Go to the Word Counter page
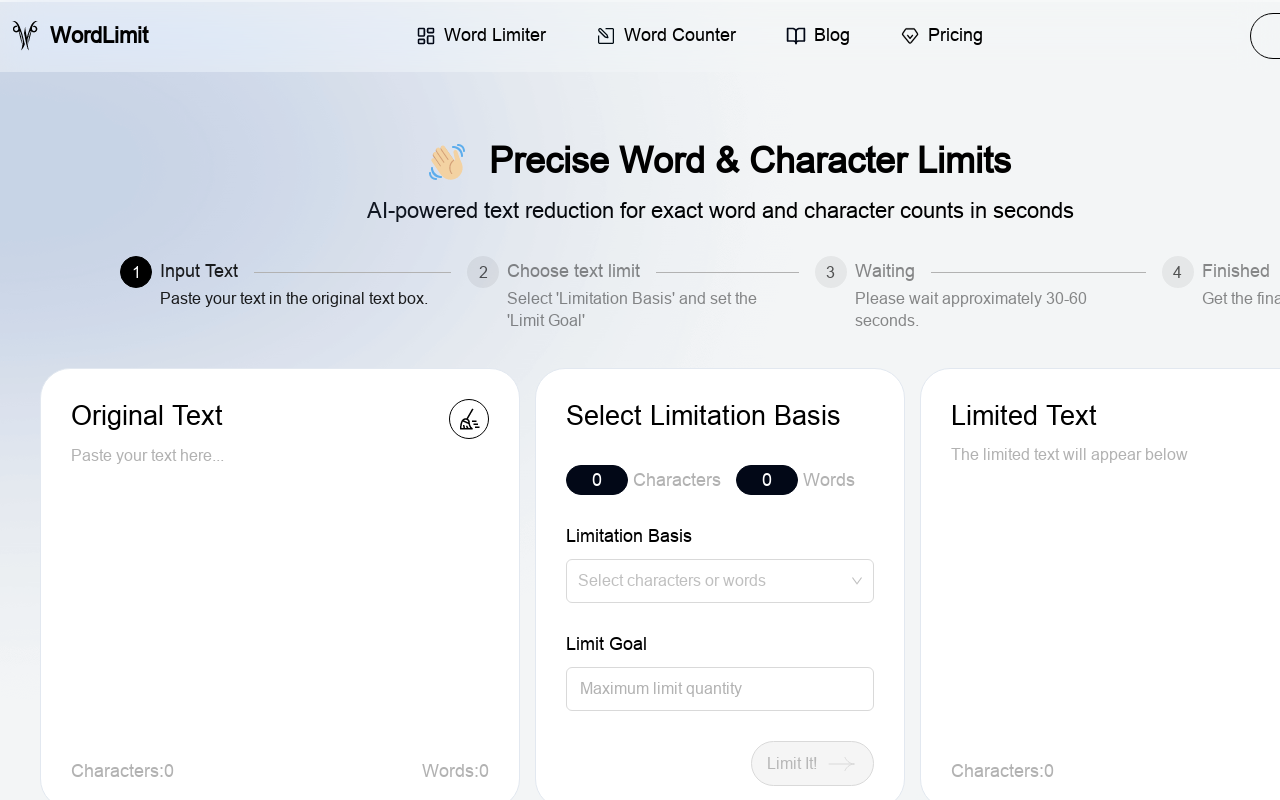Viewport: 1280px width, 800px height. 679,35
